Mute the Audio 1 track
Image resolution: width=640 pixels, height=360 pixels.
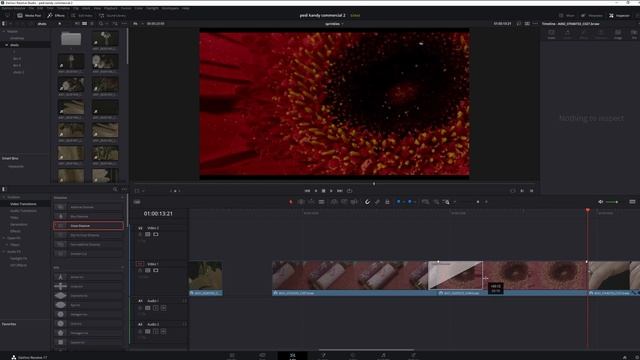[163, 308]
